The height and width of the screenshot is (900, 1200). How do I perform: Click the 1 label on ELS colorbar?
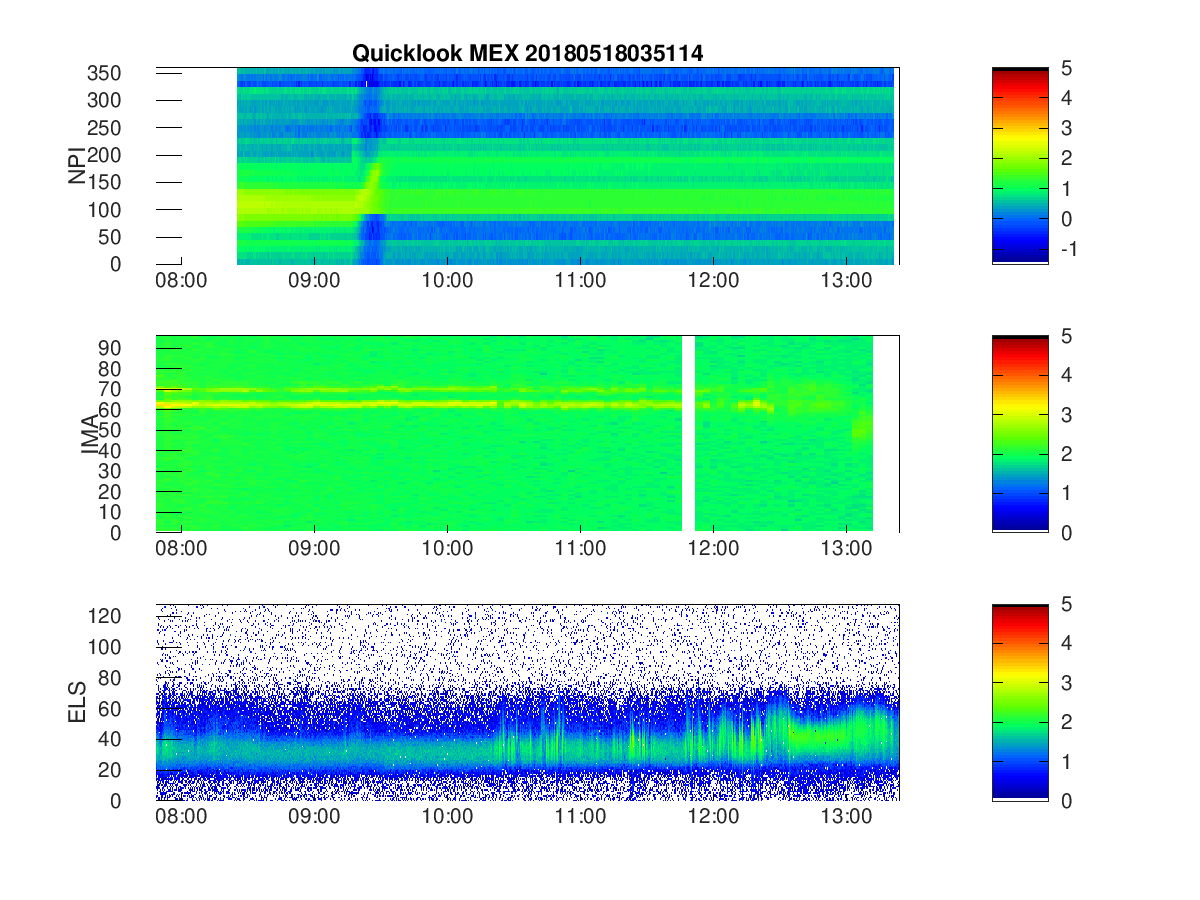click(1066, 761)
